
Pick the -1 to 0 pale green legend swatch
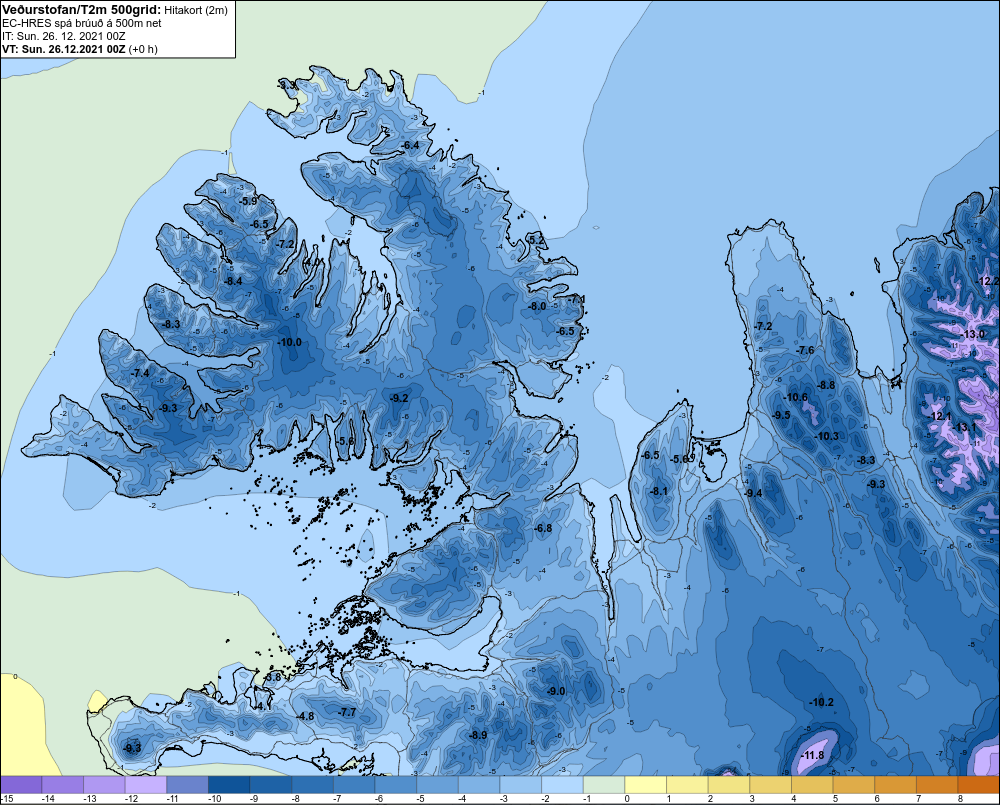[603, 785]
